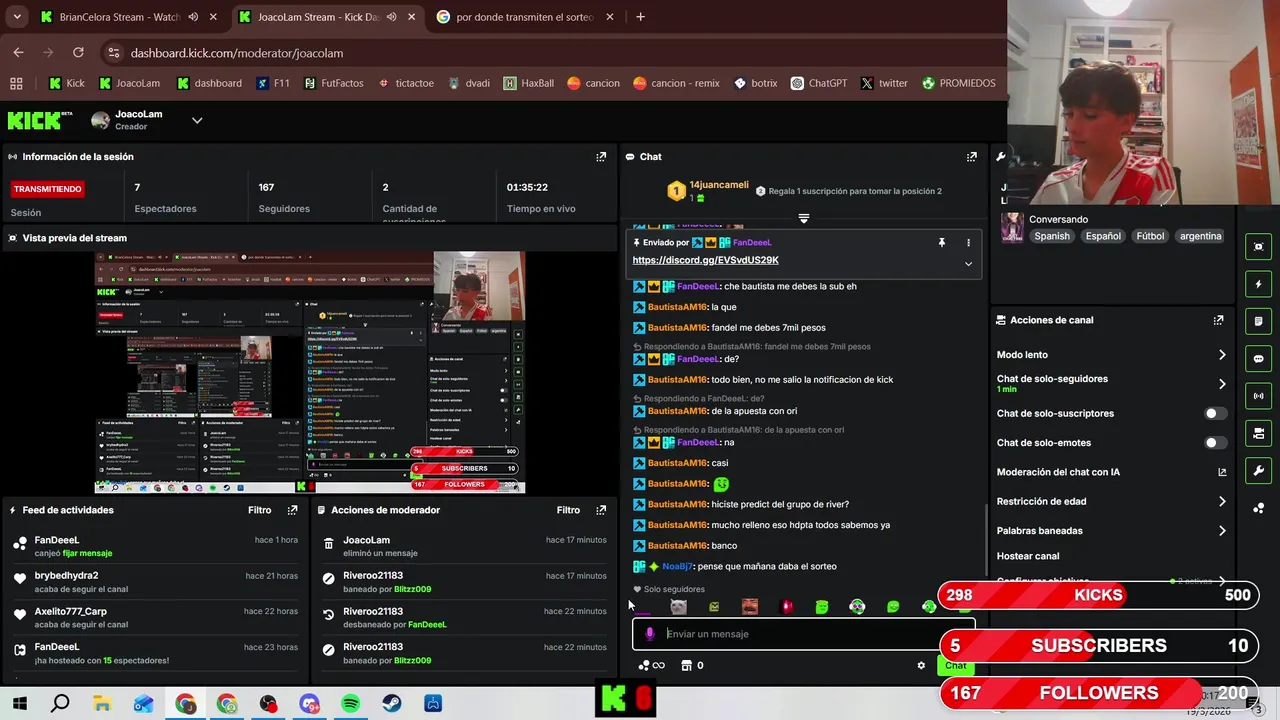The height and width of the screenshot is (720, 1280).
Task: Click the lightning bolt sidebar icon
Action: tap(1258, 284)
